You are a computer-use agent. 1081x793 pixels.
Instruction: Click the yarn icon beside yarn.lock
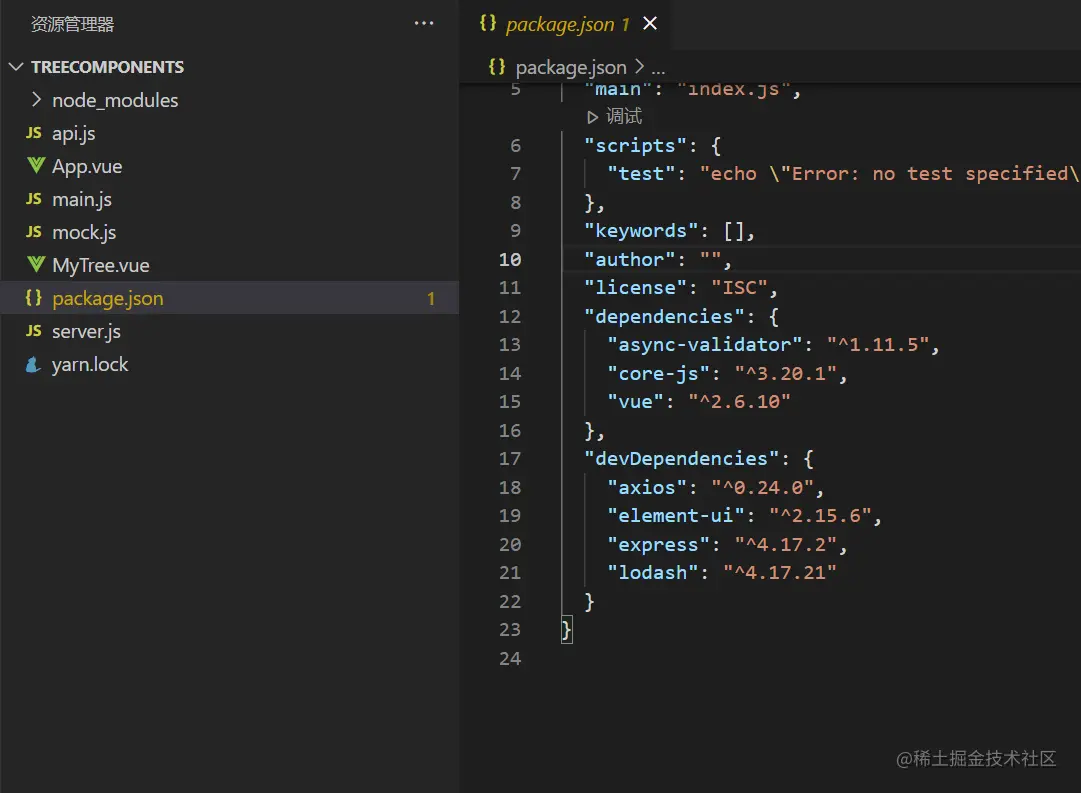(x=34, y=365)
